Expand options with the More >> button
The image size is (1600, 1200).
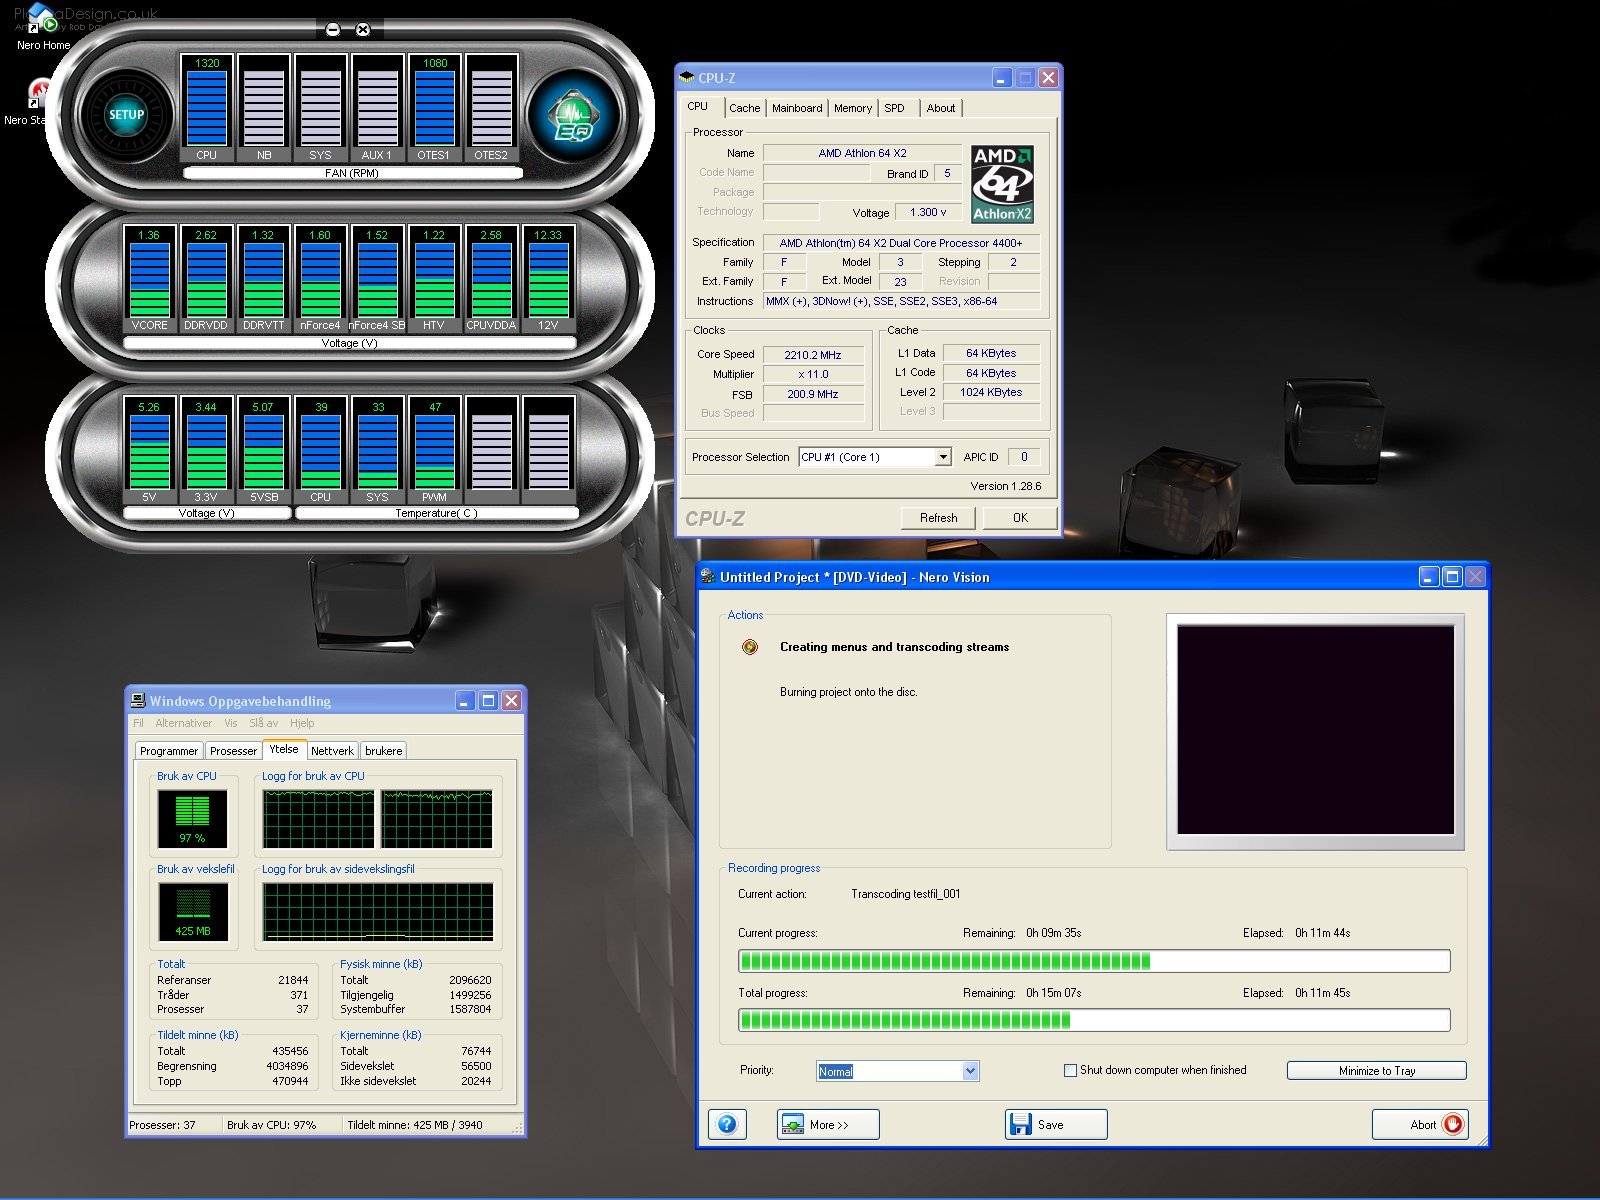tap(828, 1125)
